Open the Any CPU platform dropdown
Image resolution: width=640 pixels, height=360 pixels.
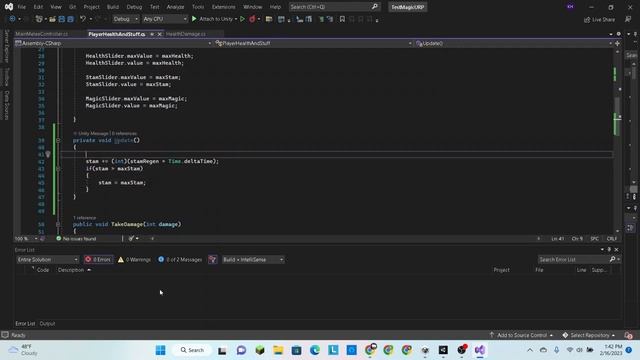(x=165, y=19)
